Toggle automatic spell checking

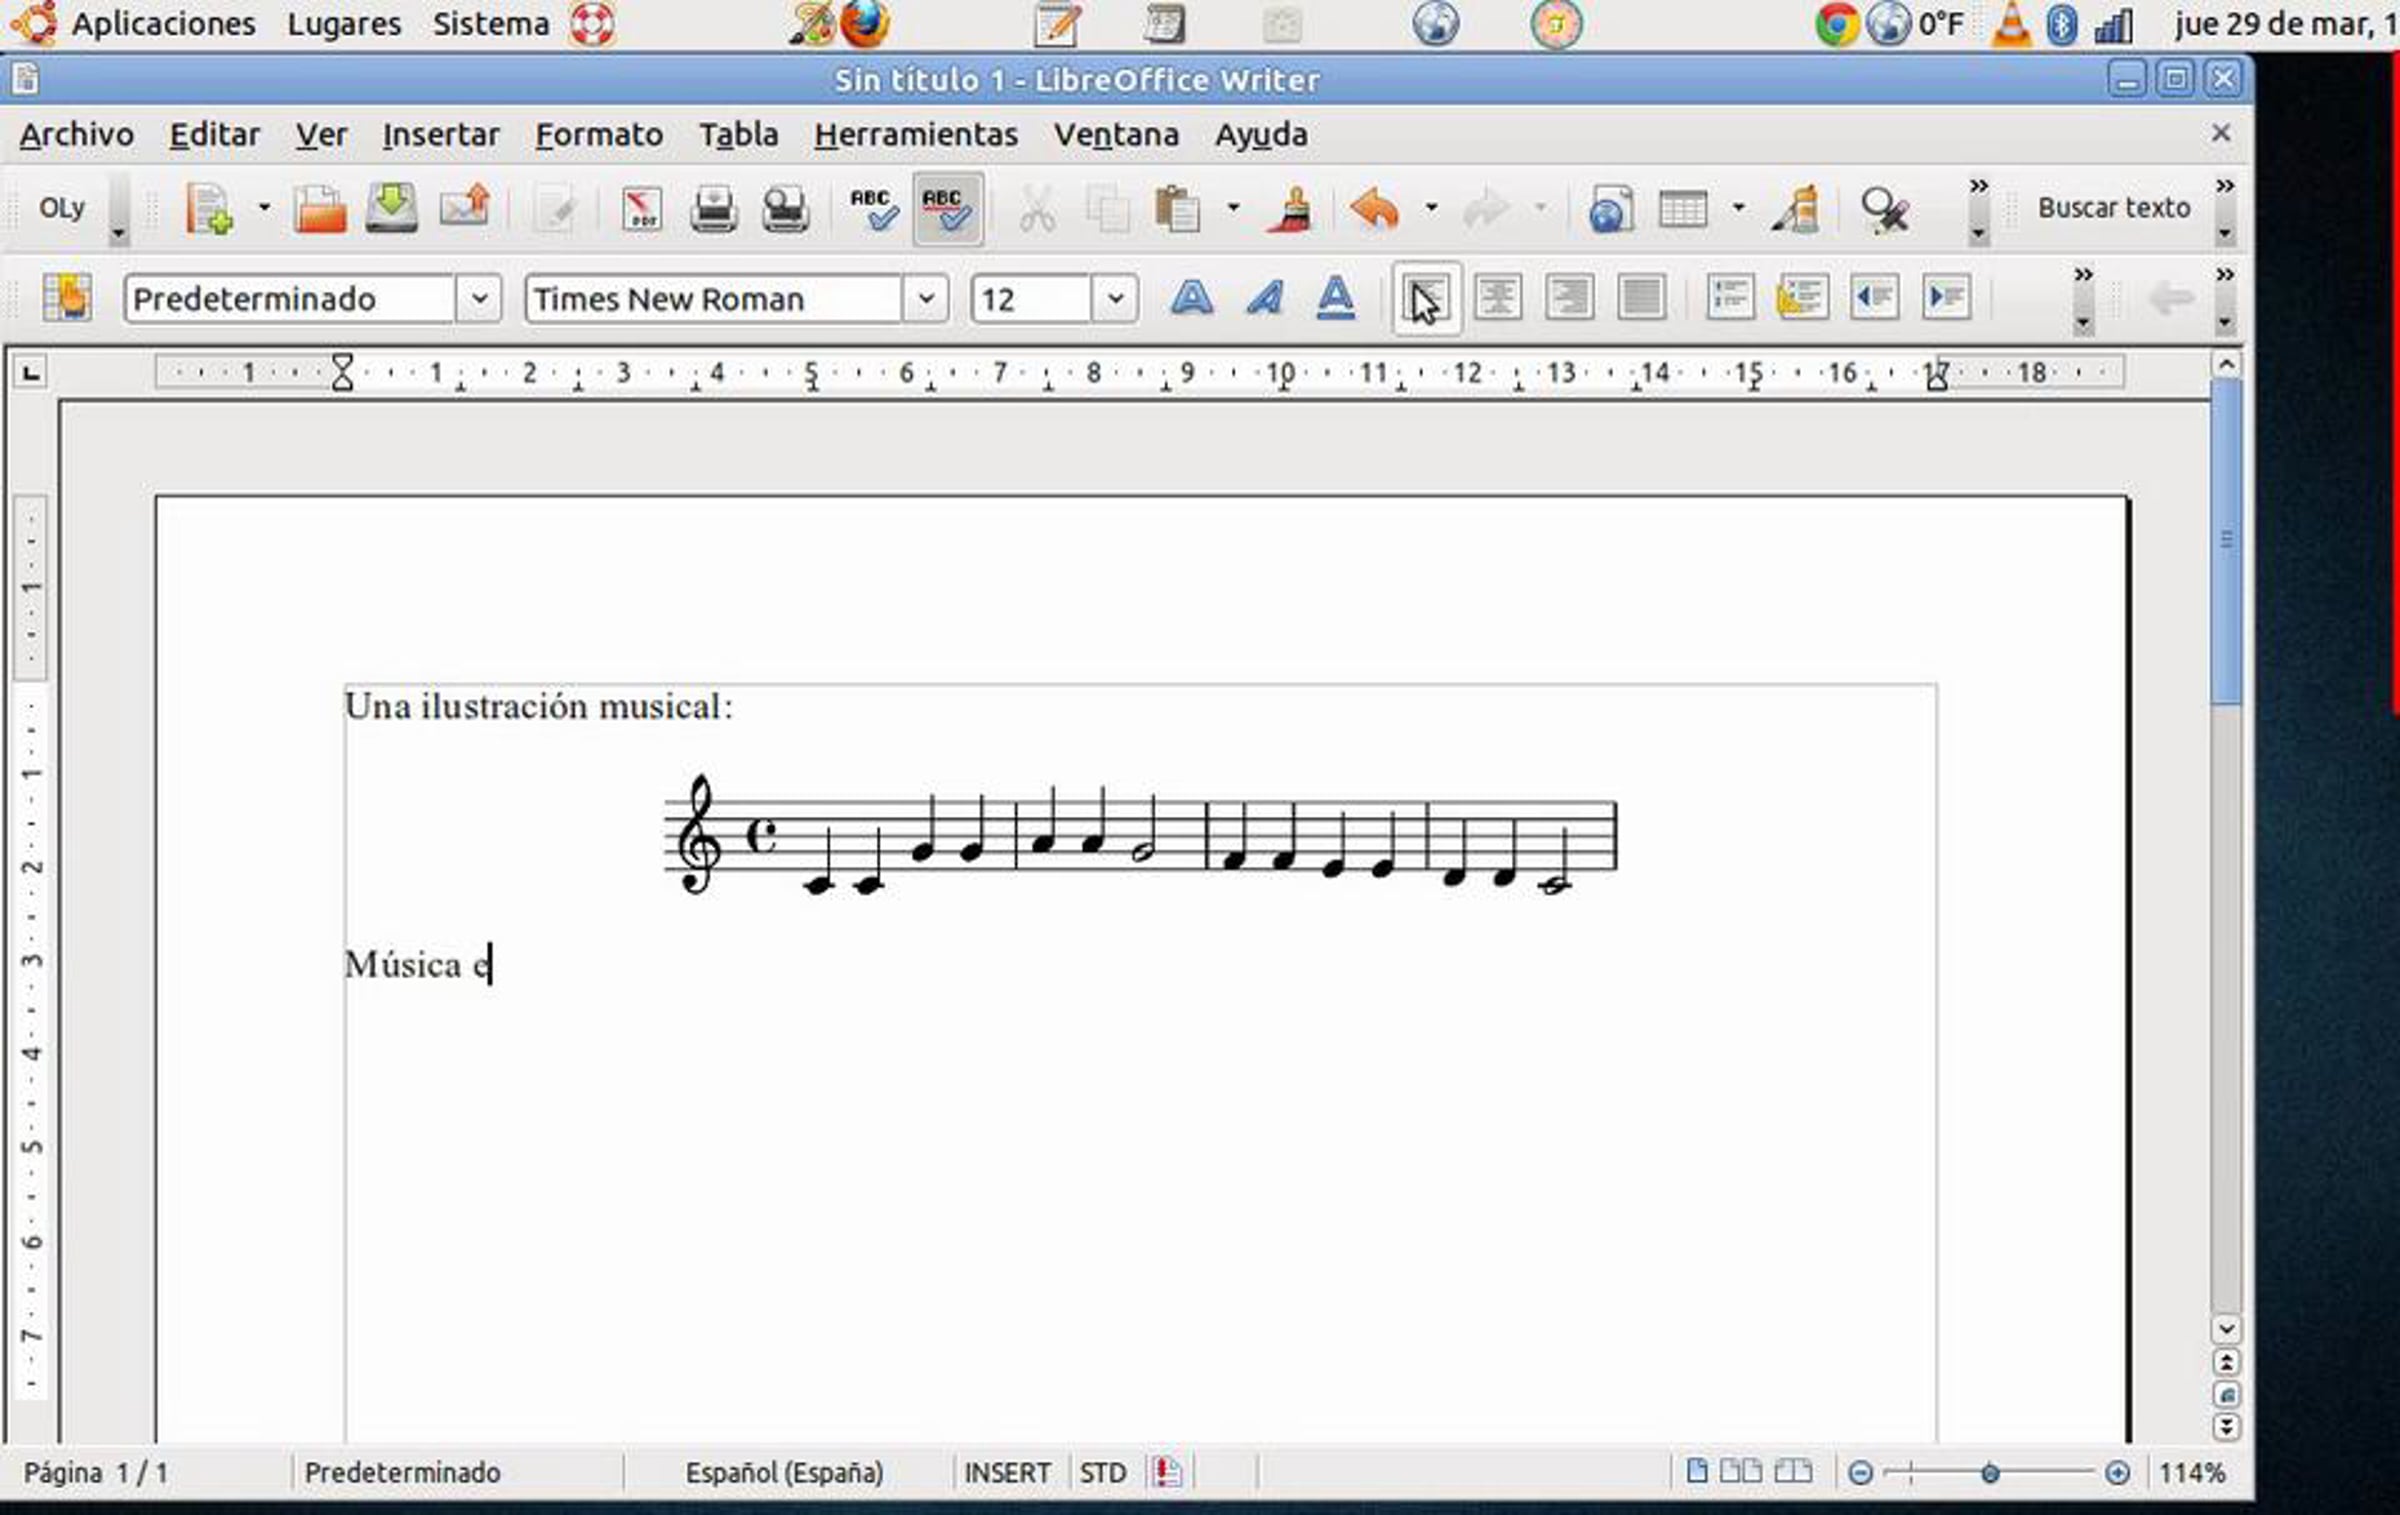pyautogui.click(x=947, y=209)
